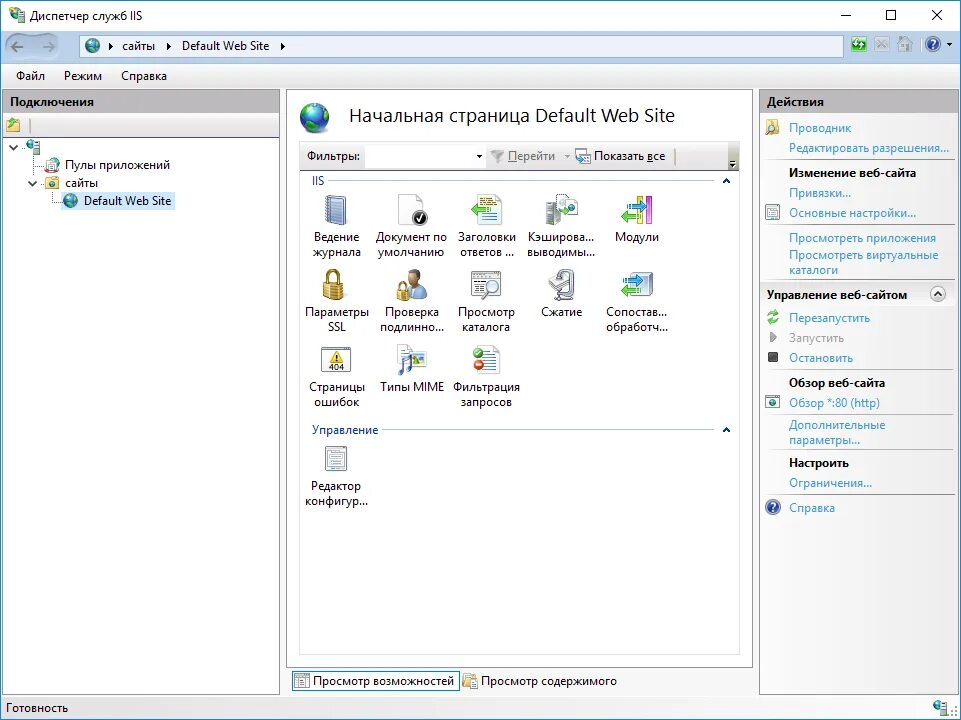
Task: Open Дополнительные параметры link
Action: (x=837, y=432)
